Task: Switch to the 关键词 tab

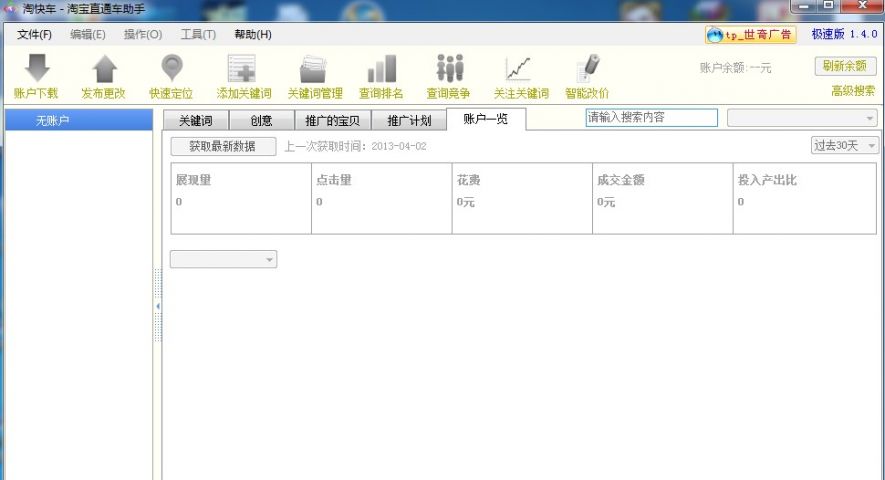Action: (195, 121)
